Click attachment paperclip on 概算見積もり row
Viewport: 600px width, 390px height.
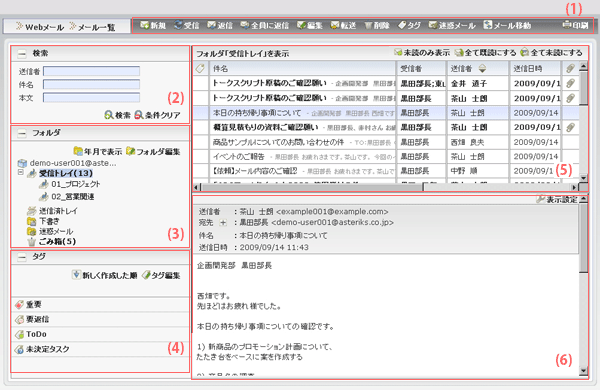pyautogui.click(x=570, y=127)
